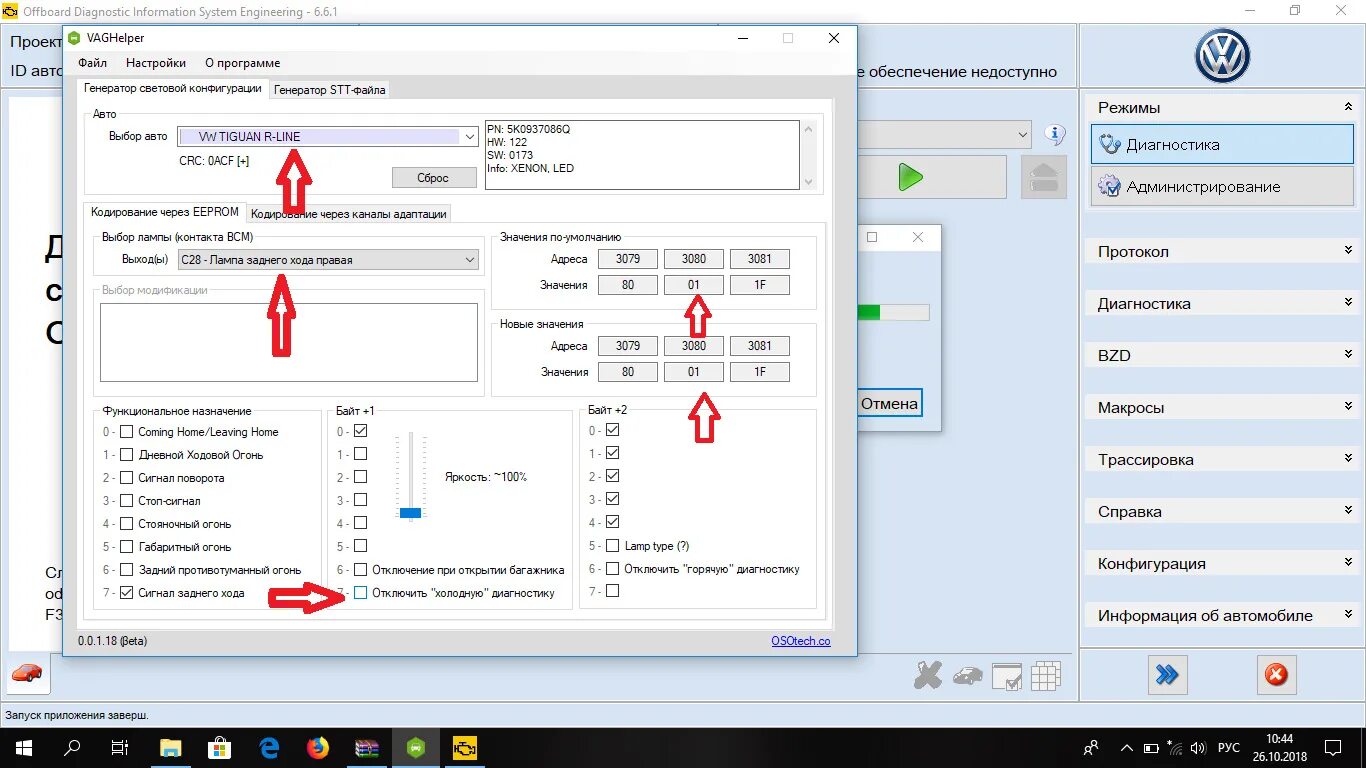Open File Explorer from the taskbar

click(171, 747)
